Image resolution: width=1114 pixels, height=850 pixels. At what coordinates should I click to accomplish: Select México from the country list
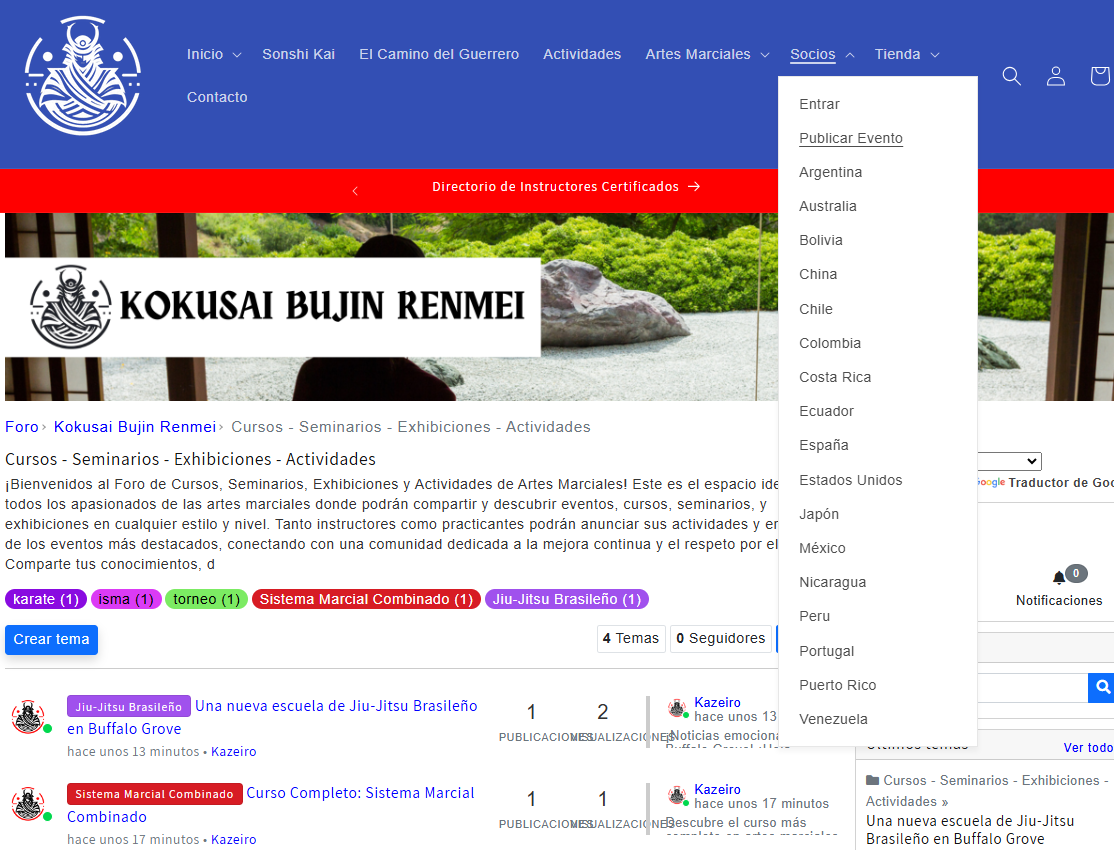pyautogui.click(x=822, y=548)
